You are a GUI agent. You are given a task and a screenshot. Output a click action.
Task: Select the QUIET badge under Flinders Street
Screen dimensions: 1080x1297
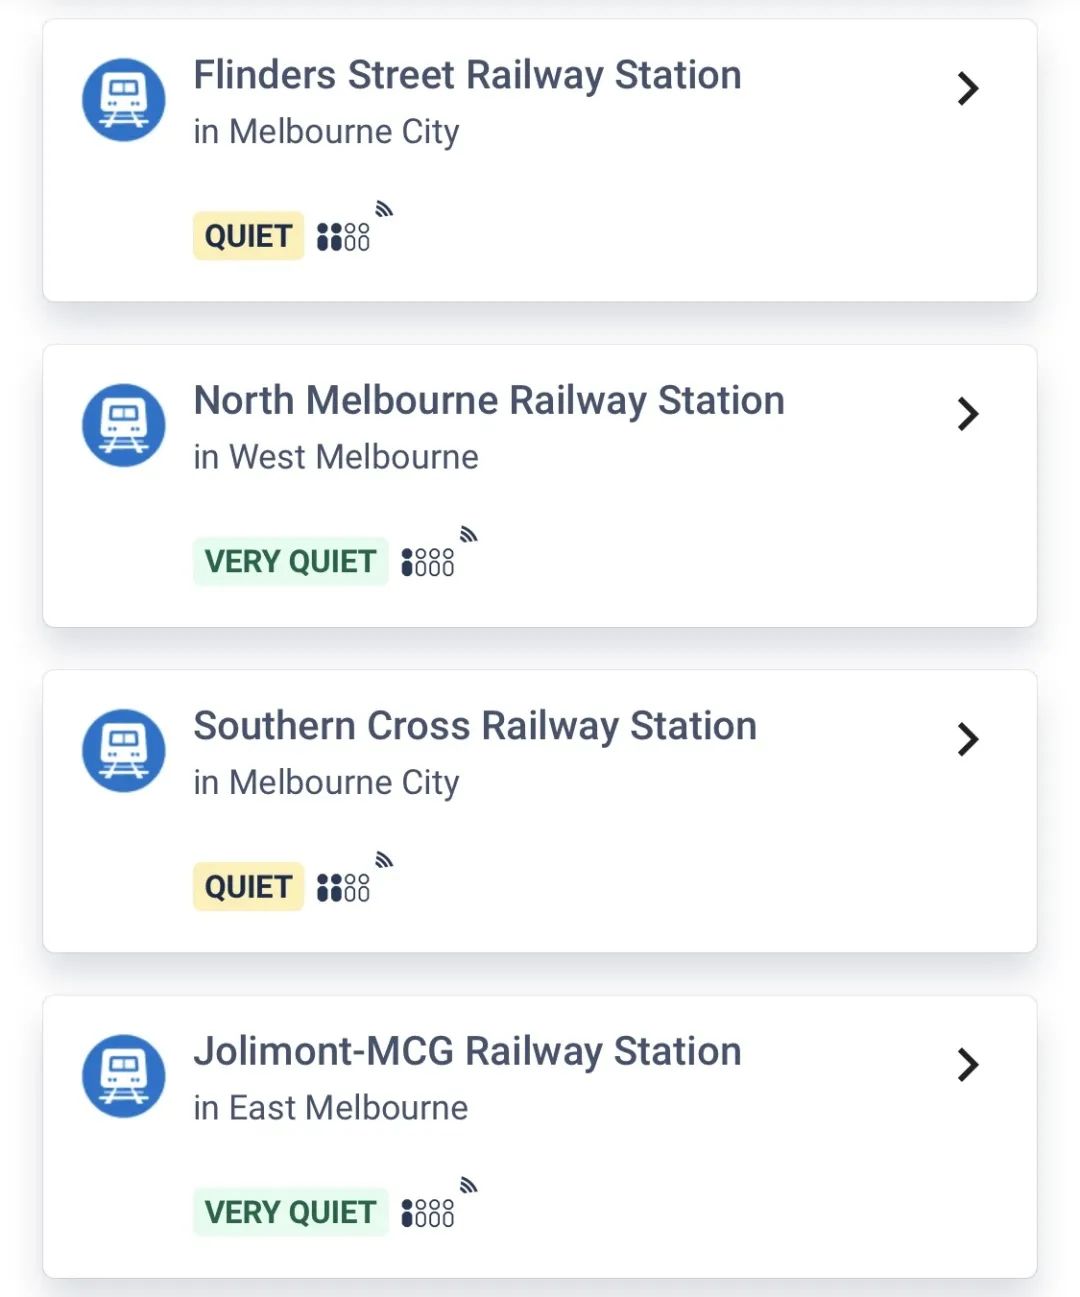pos(248,236)
